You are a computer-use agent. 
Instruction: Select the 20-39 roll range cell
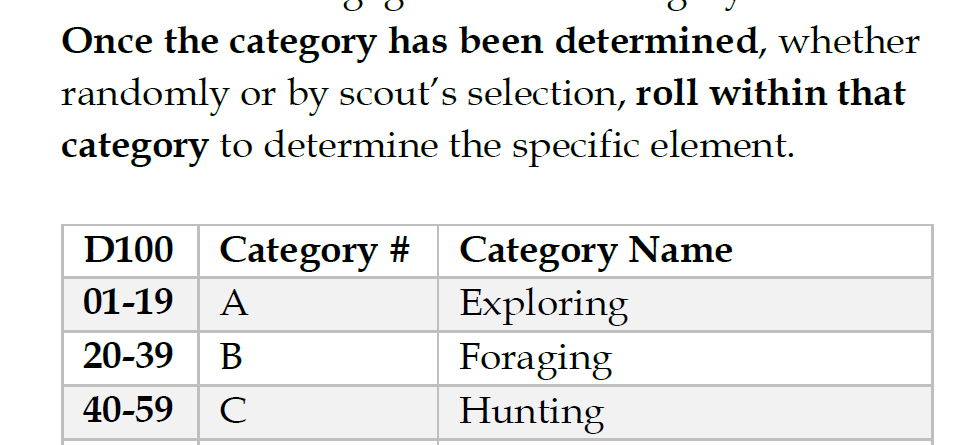coord(129,357)
